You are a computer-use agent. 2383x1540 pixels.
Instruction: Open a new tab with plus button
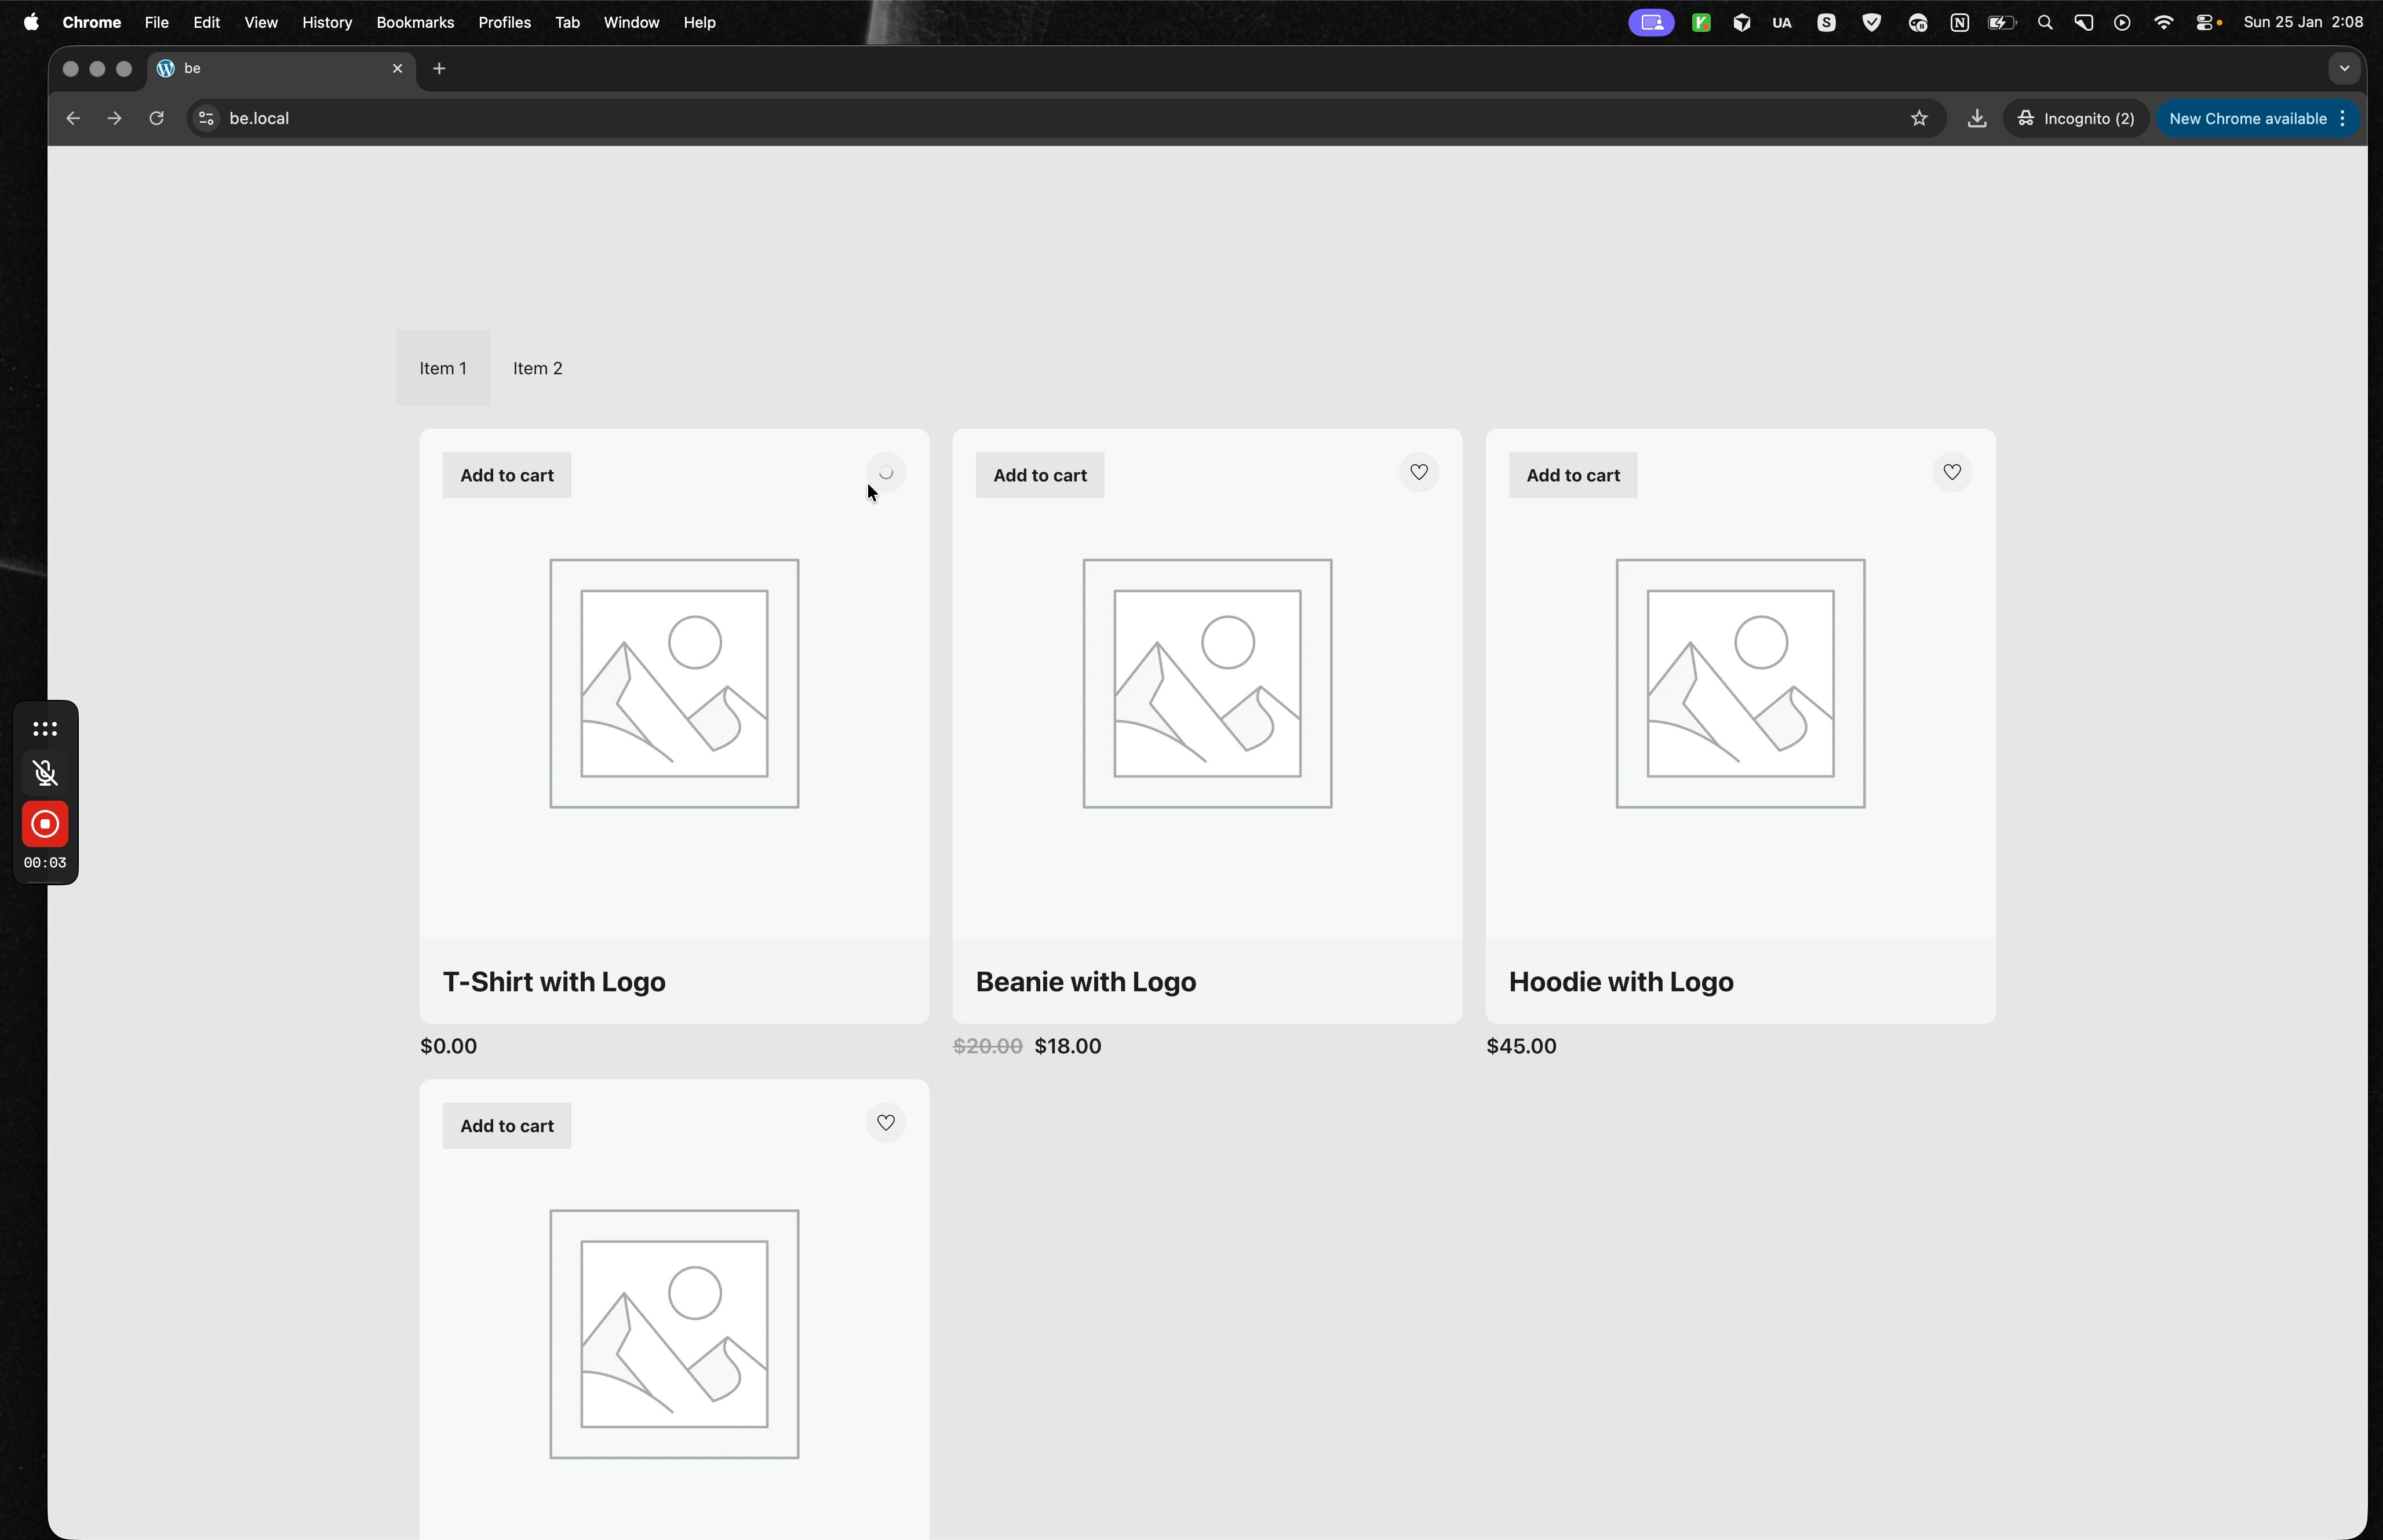pyautogui.click(x=439, y=68)
